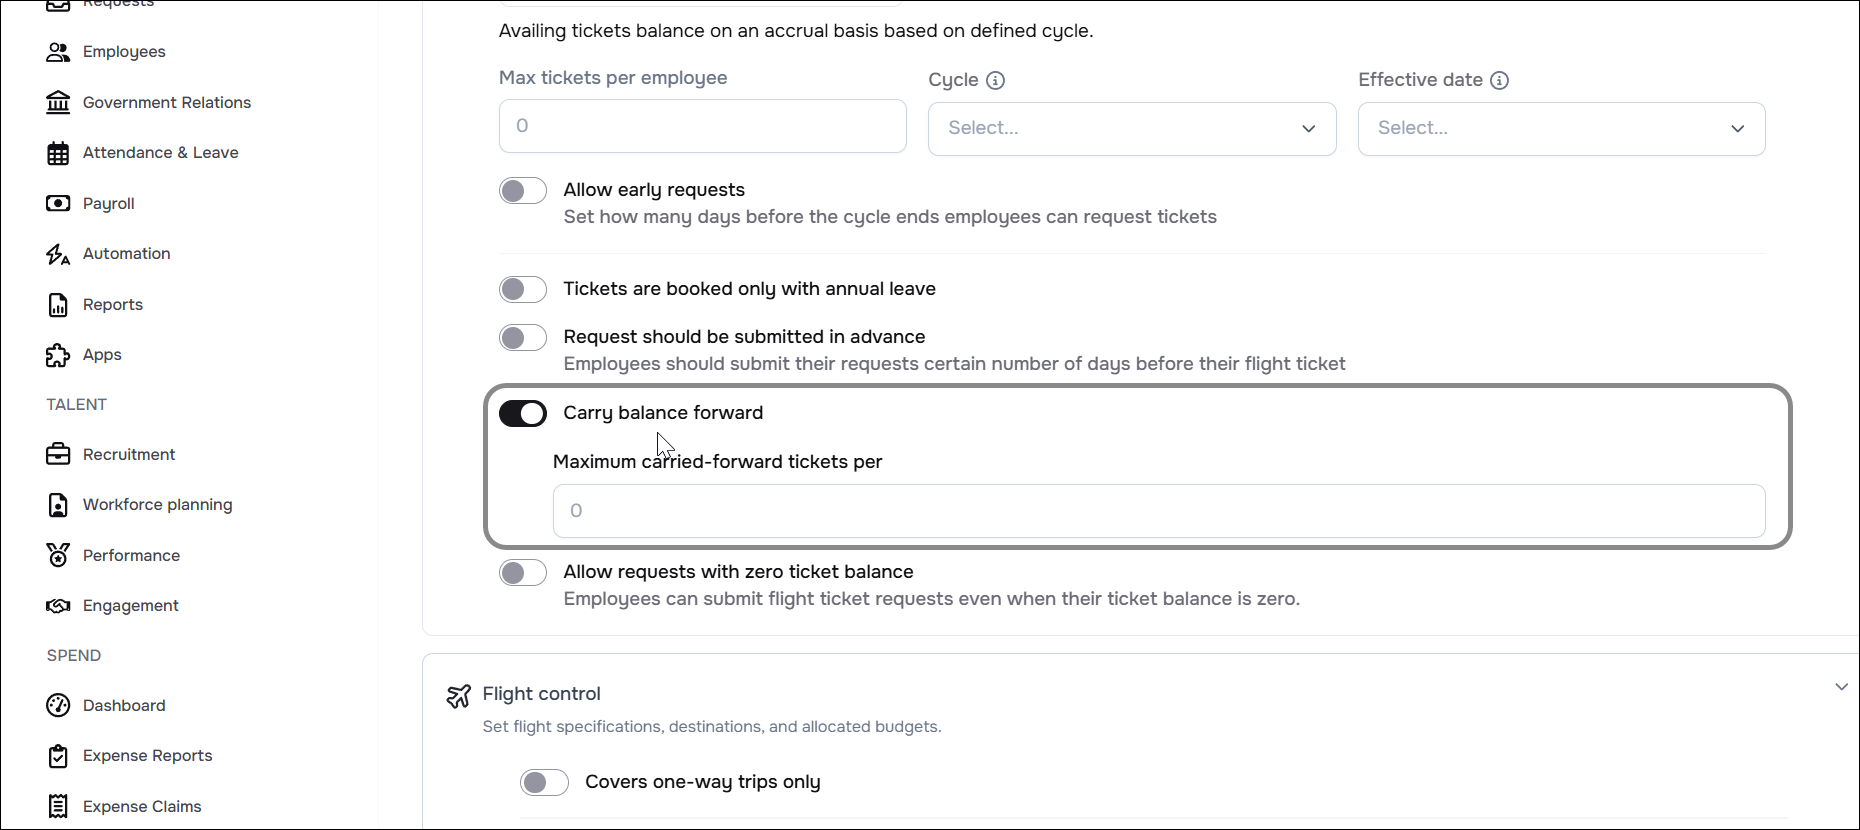Click the Government Relations building icon
Viewport: 1860px width, 830px height.
(x=58, y=102)
